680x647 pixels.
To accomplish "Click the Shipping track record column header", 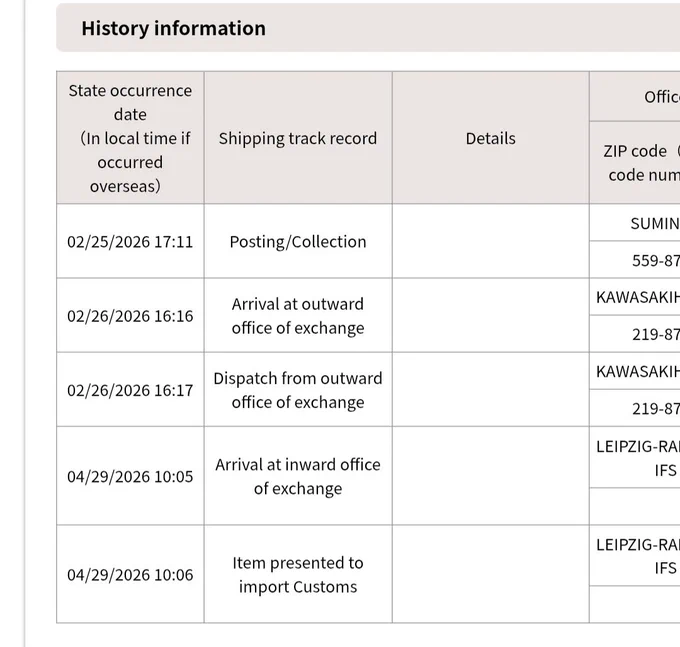I will pos(298,138).
